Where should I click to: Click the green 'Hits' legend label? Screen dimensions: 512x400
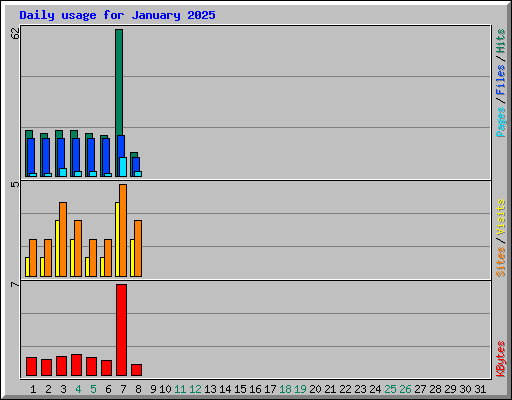[500, 41]
